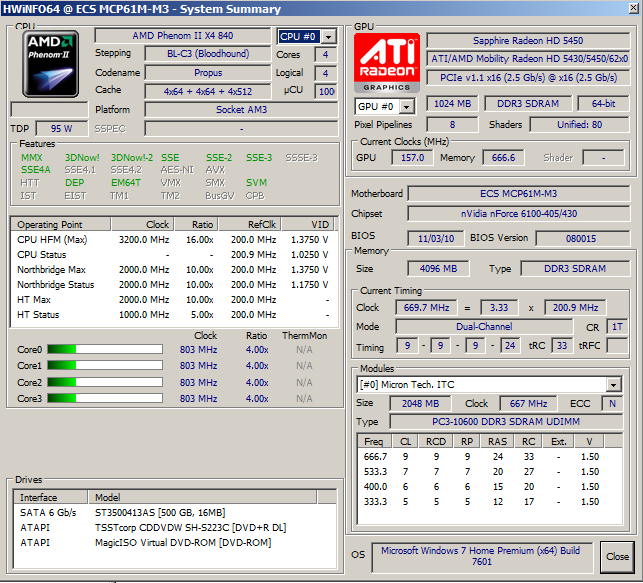This screenshot has width=643, height=583.
Task: Select the 666.7 frequency timing row
Action: tap(490, 457)
